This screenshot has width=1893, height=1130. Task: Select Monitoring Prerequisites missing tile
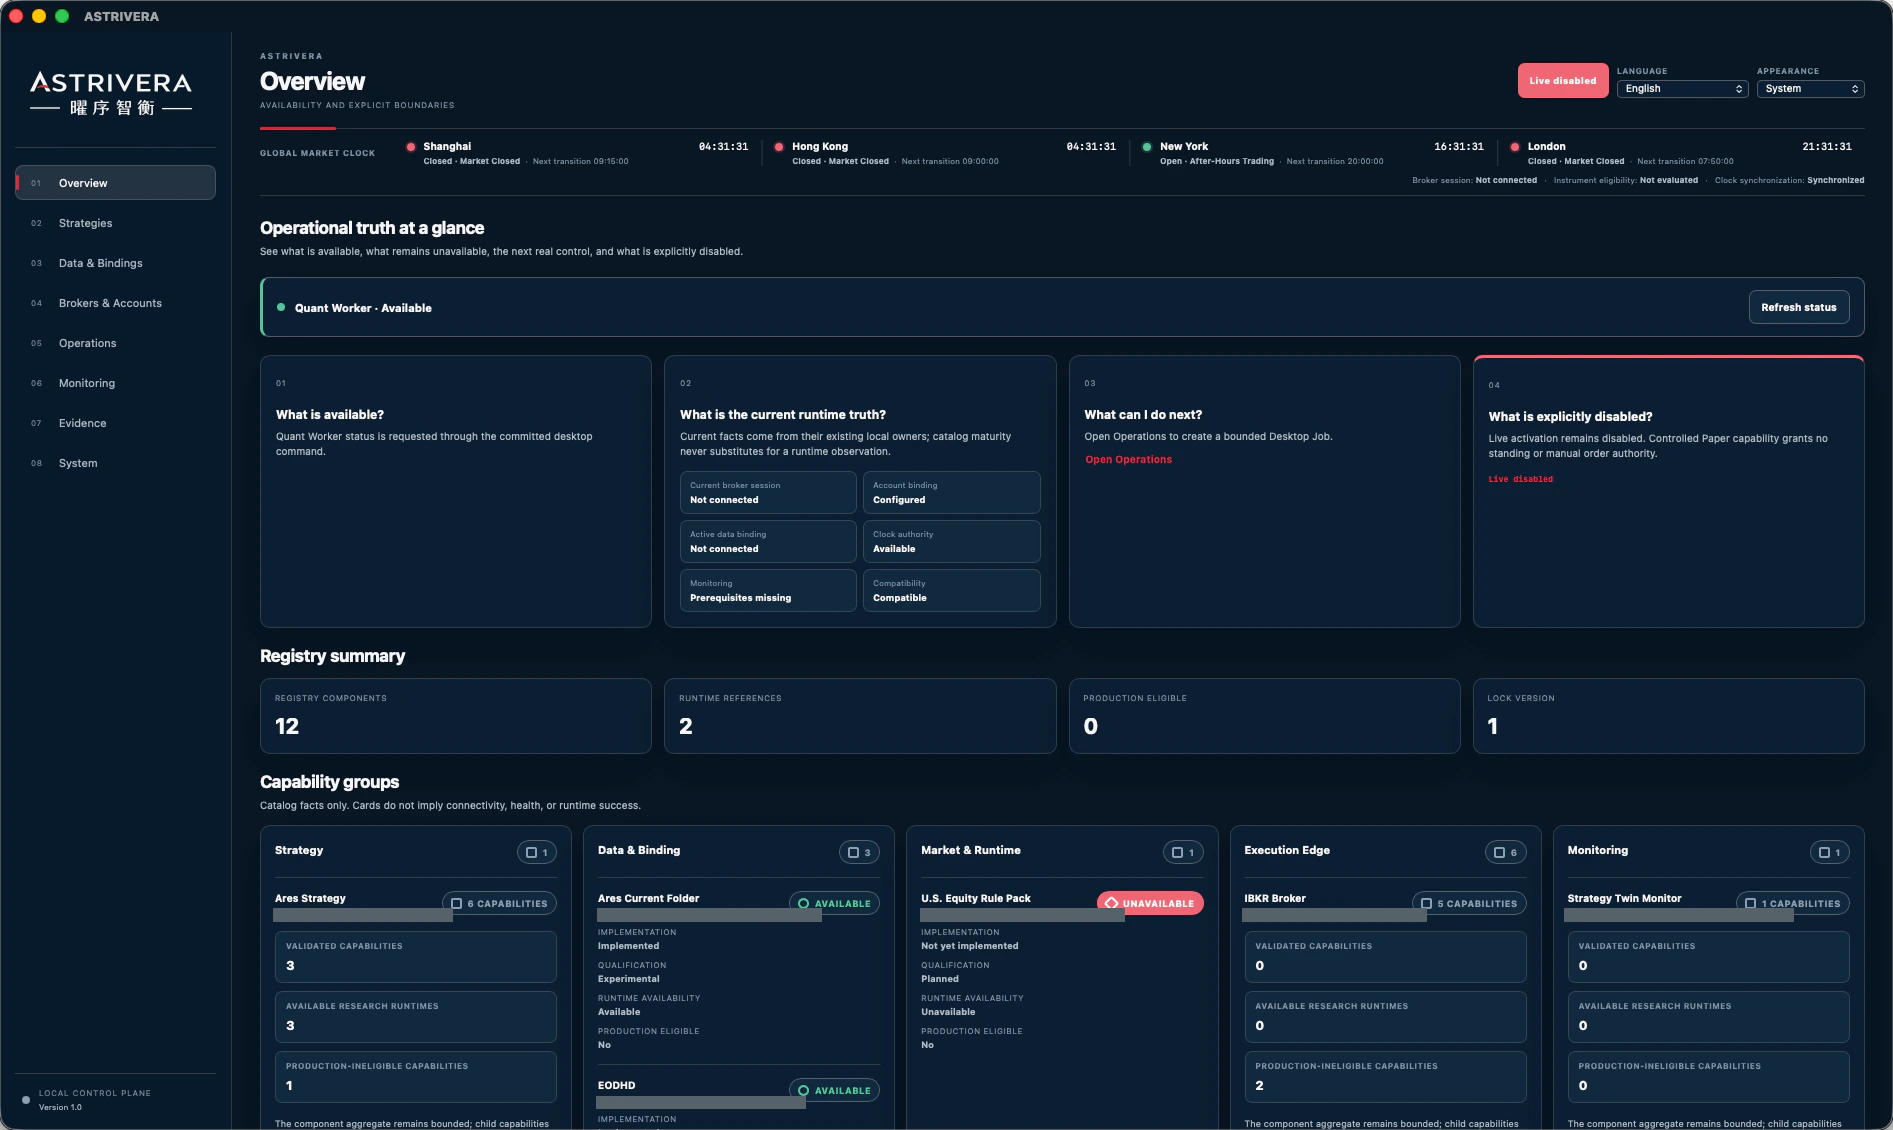[768, 590]
